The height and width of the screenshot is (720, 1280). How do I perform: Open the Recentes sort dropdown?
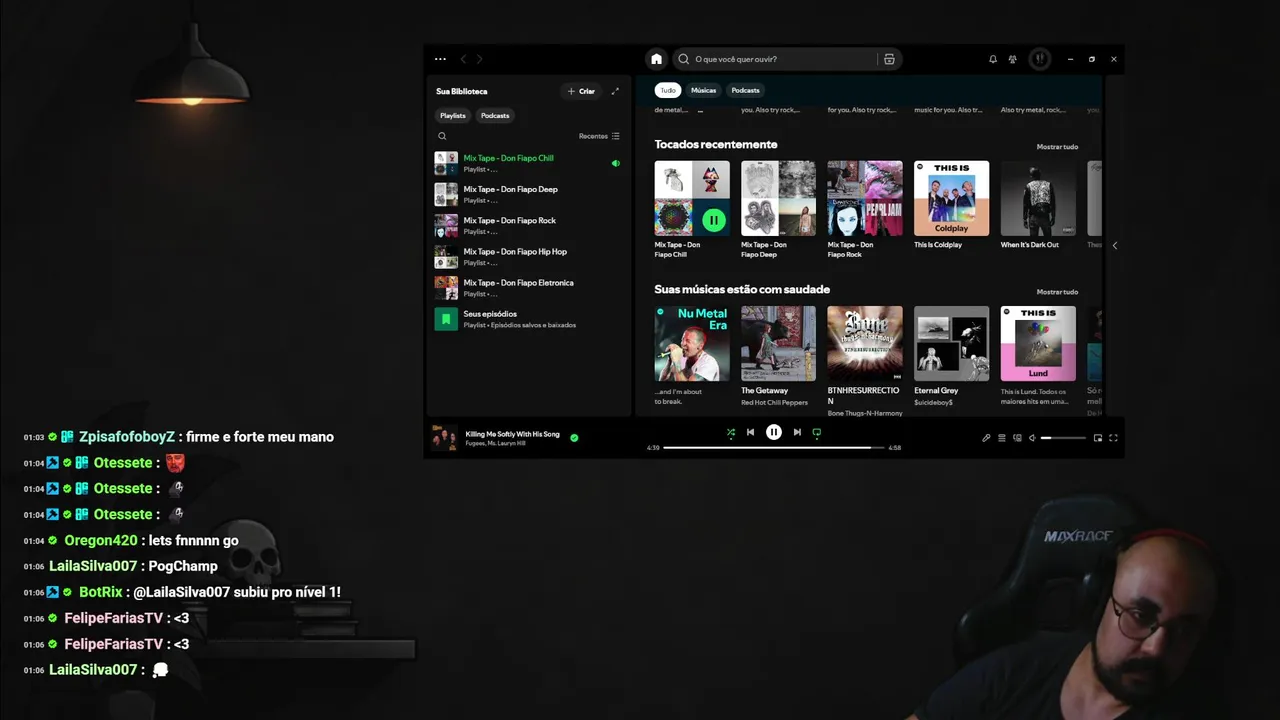point(599,136)
